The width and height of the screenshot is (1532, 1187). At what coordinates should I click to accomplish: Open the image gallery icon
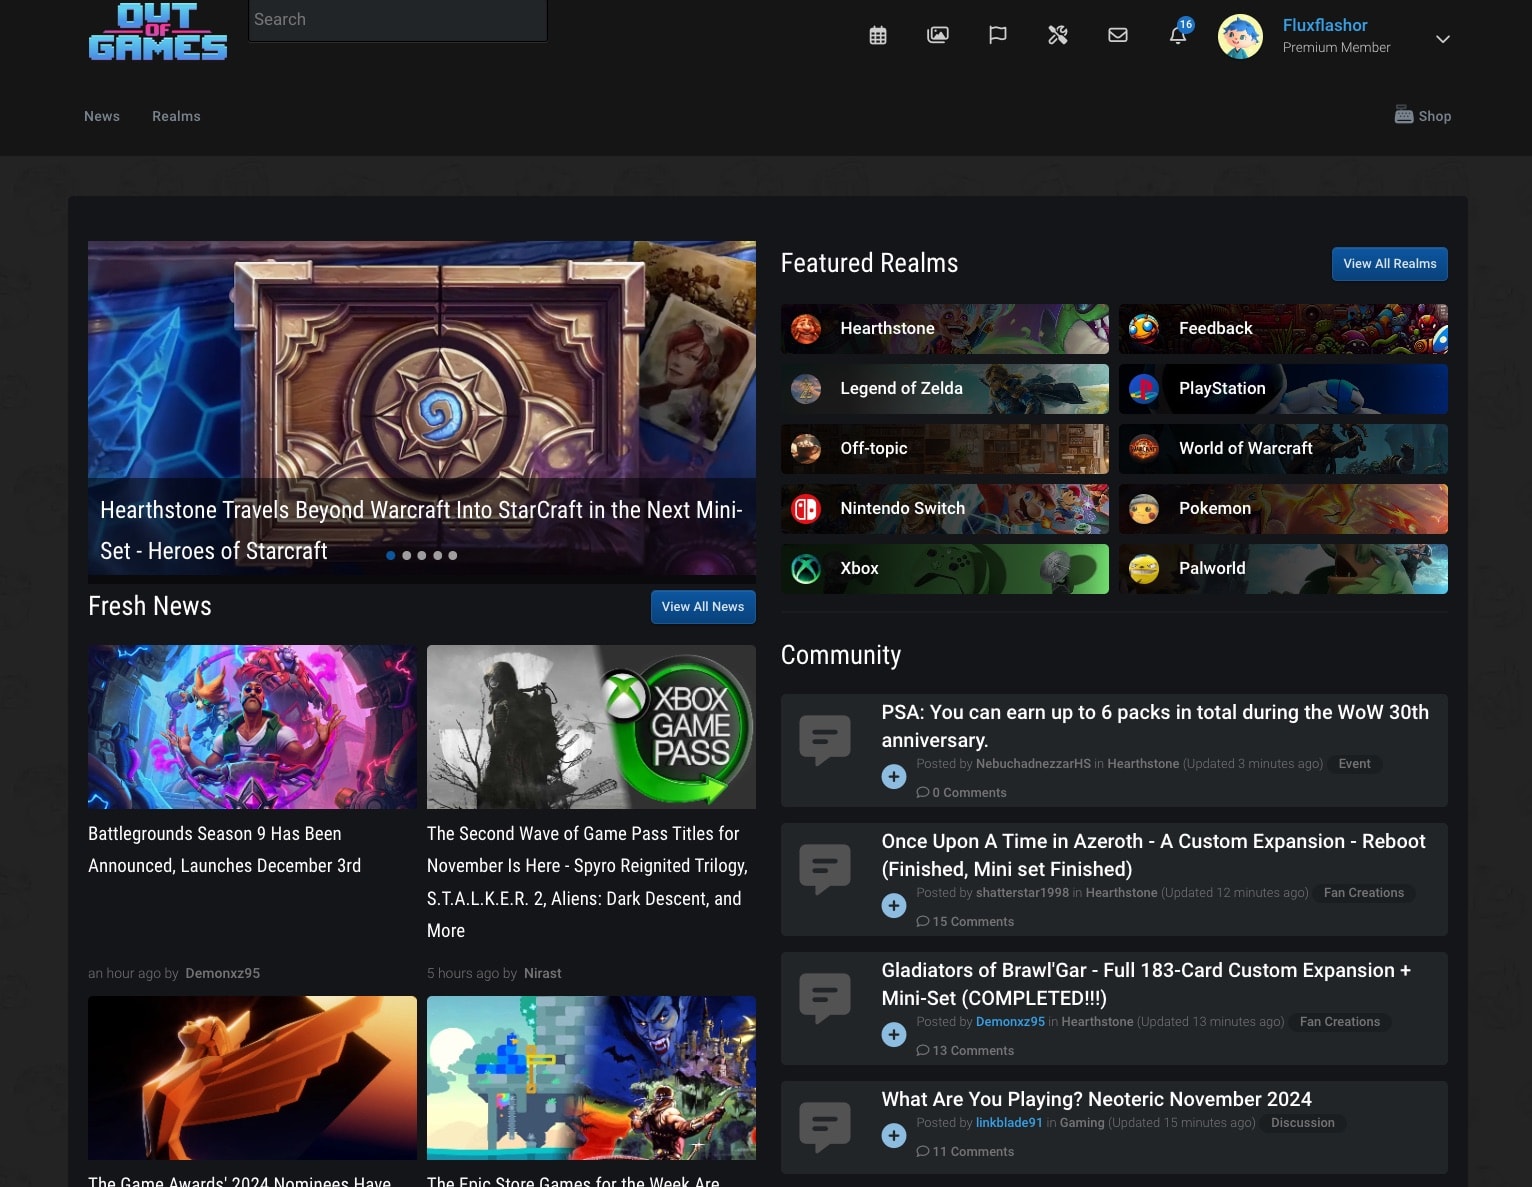[x=938, y=36]
